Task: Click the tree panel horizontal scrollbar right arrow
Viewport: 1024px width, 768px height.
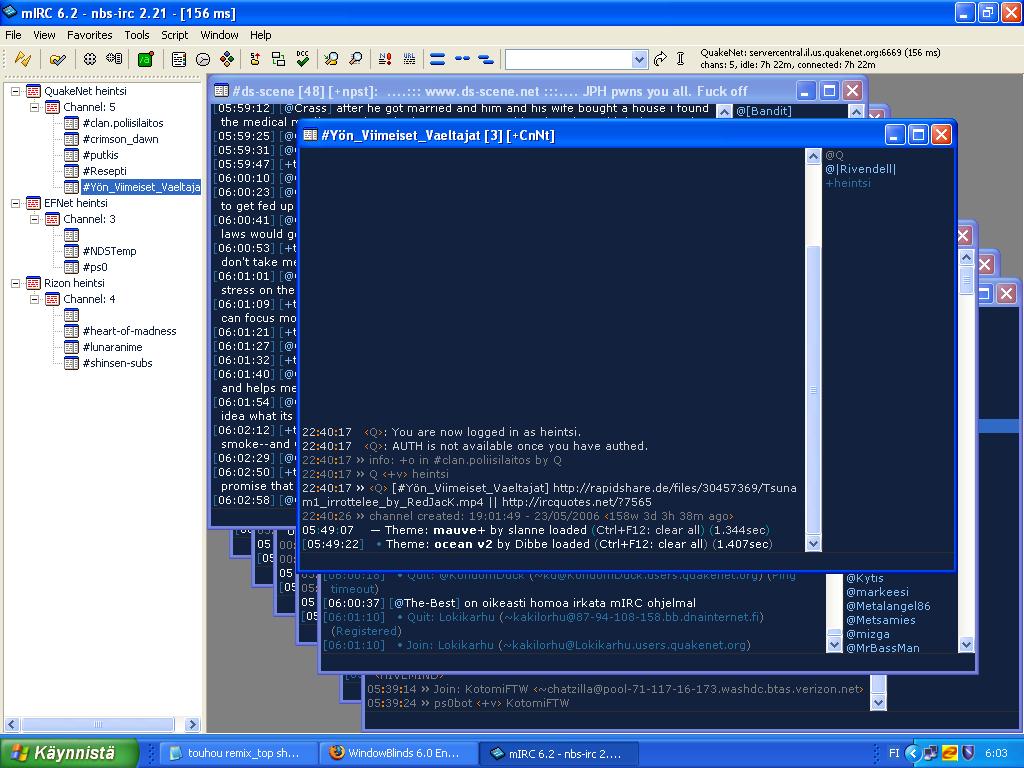Action: point(191,724)
